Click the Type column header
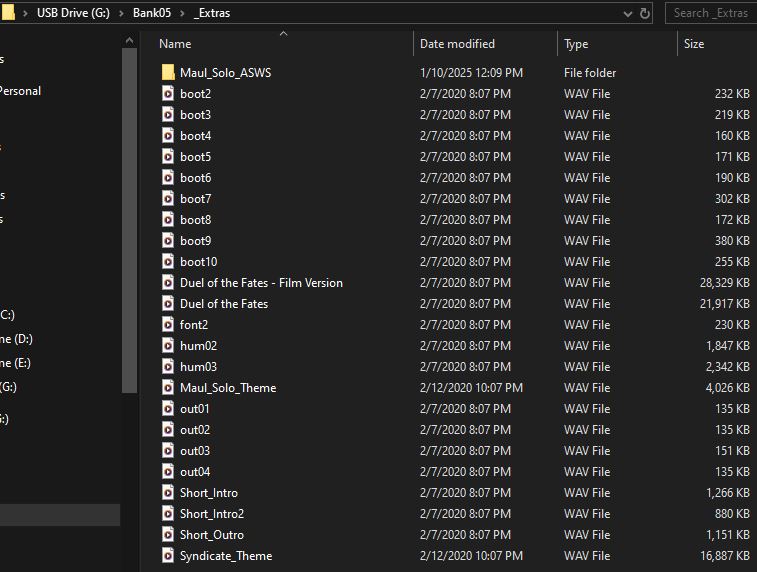 576,44
